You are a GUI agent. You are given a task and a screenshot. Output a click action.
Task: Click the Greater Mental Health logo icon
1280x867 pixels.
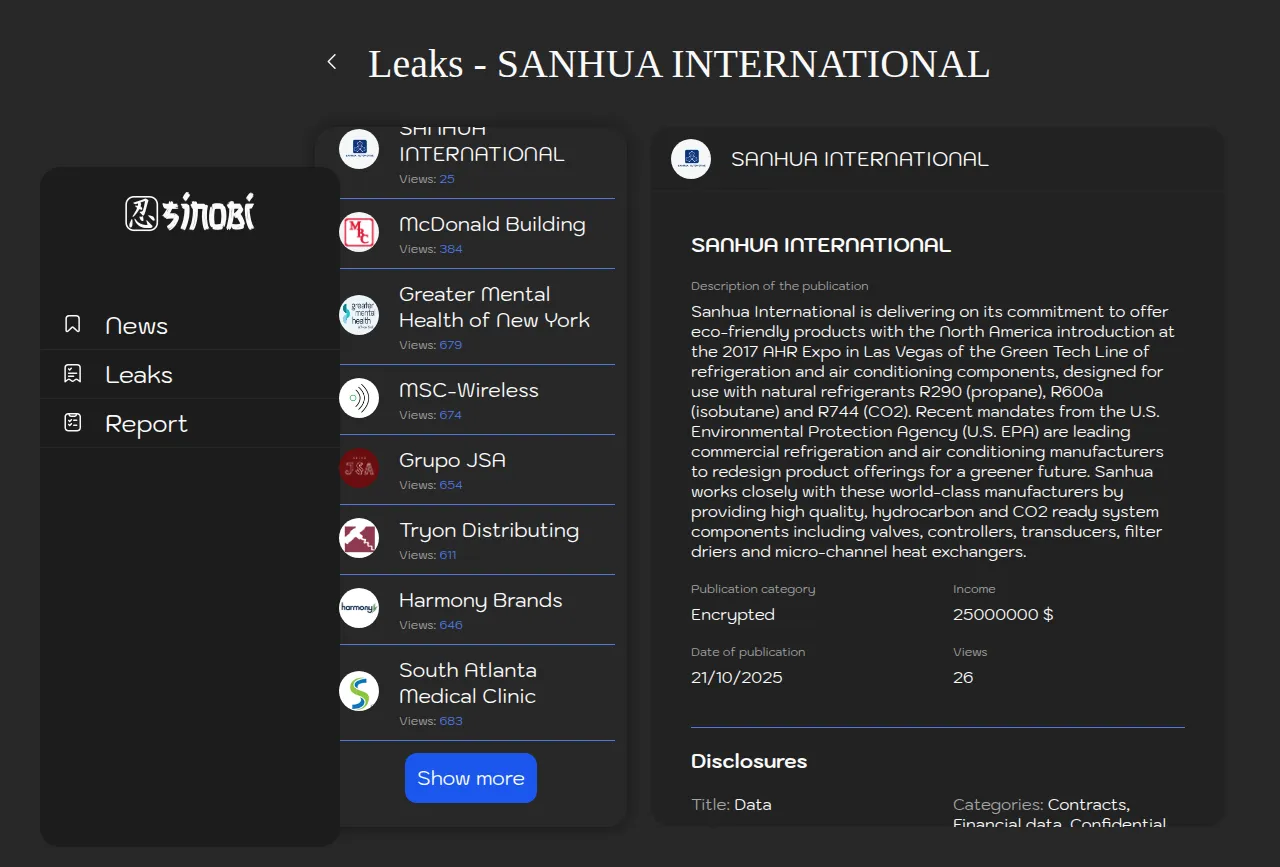359,315
